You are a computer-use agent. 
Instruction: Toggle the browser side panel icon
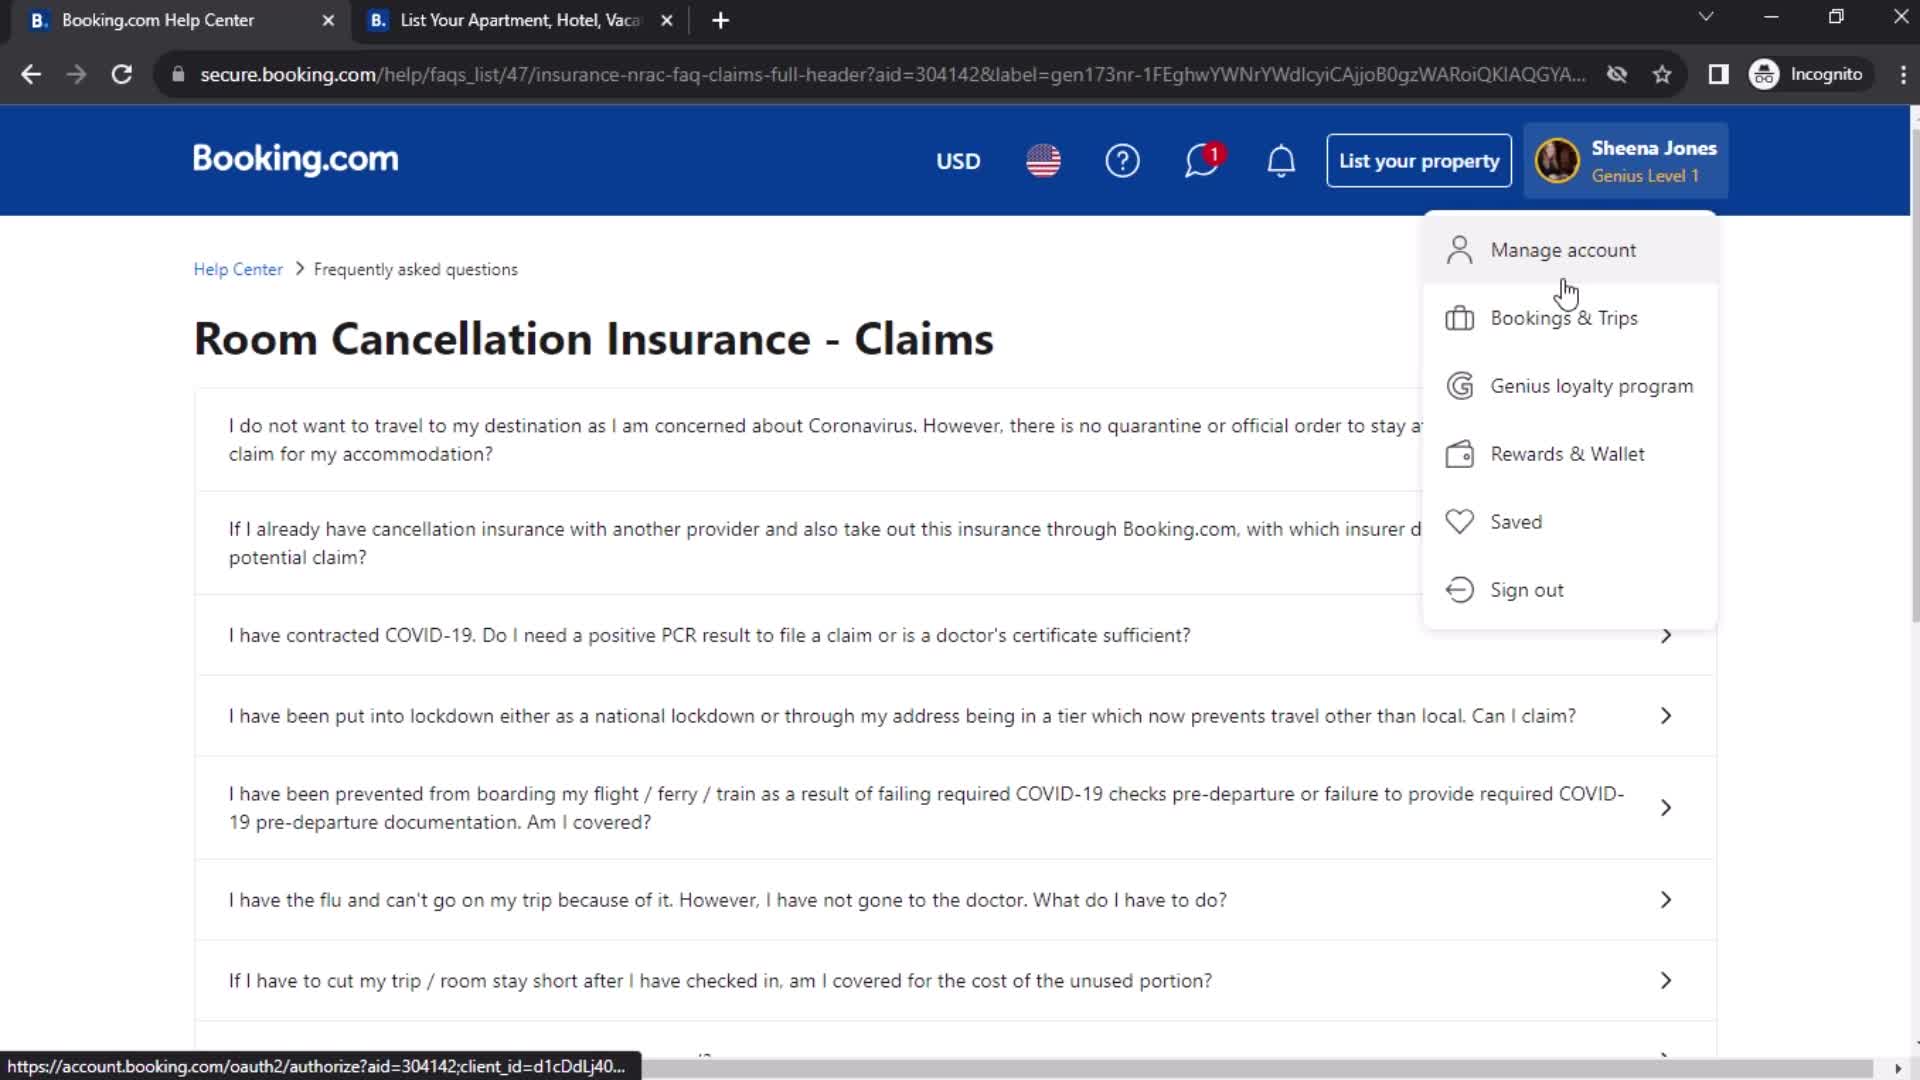1718,74
